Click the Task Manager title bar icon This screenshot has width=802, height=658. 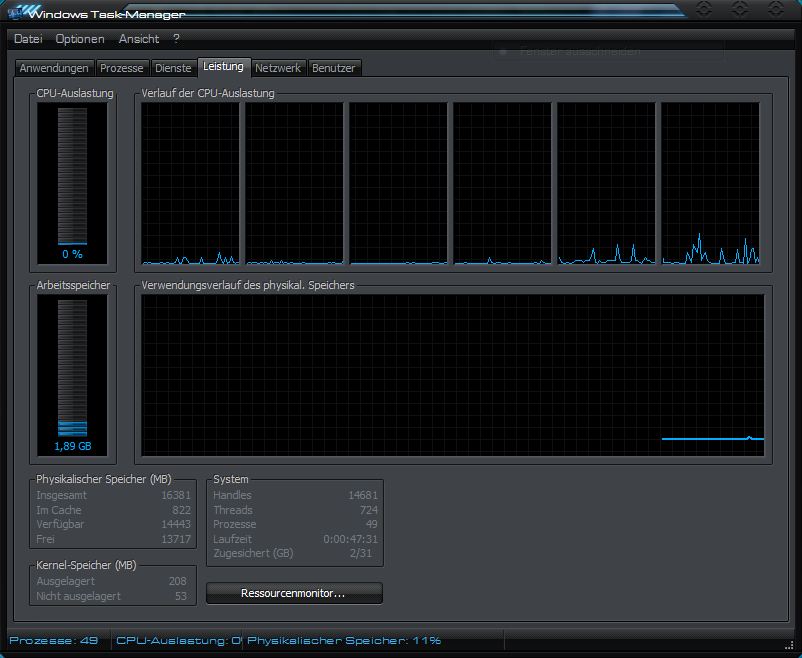15,12
